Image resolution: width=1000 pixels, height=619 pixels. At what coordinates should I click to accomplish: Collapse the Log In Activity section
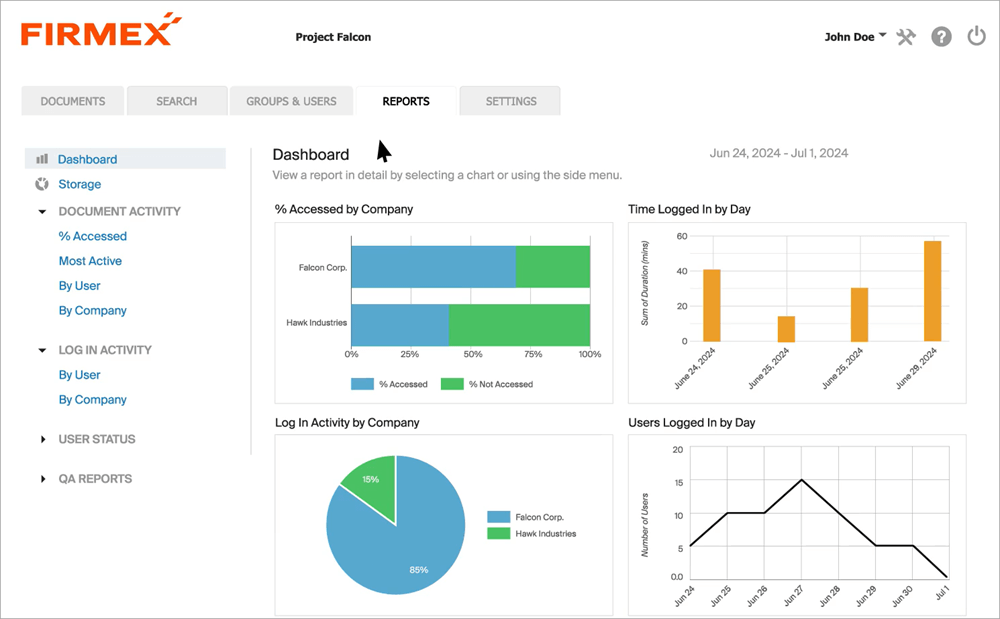(42, 351)
